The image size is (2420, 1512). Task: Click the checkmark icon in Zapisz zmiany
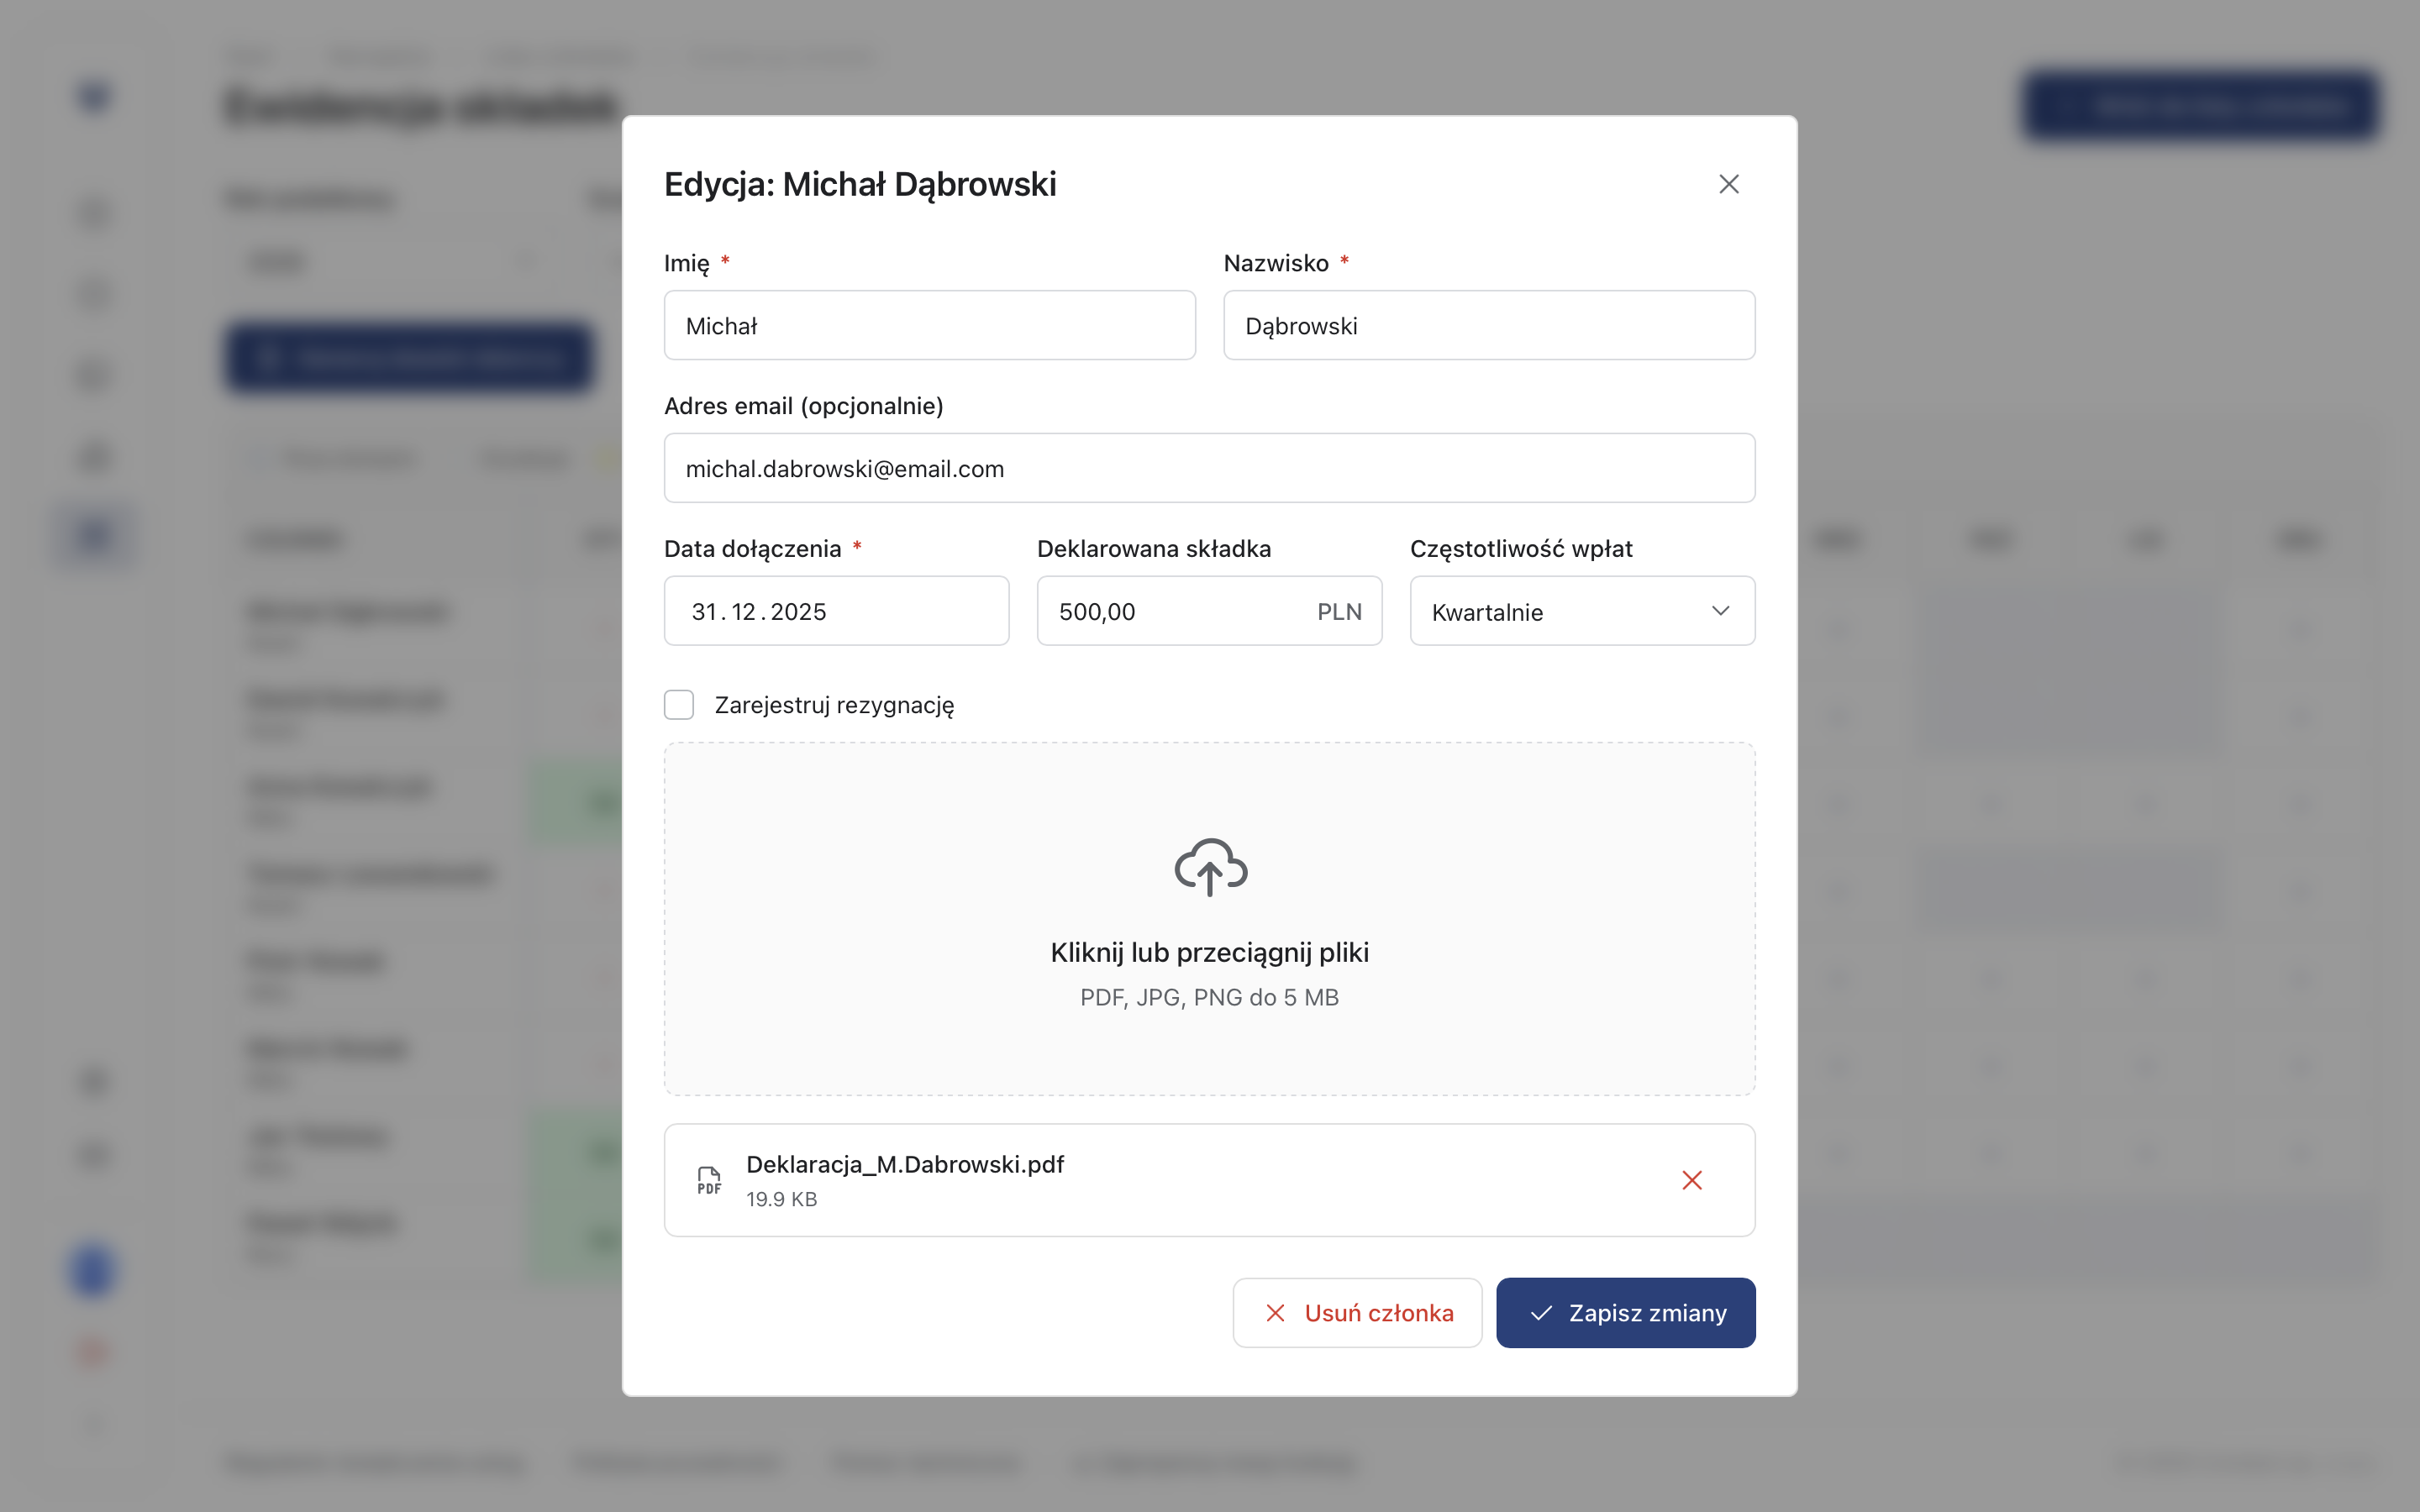(1541, 1313)
